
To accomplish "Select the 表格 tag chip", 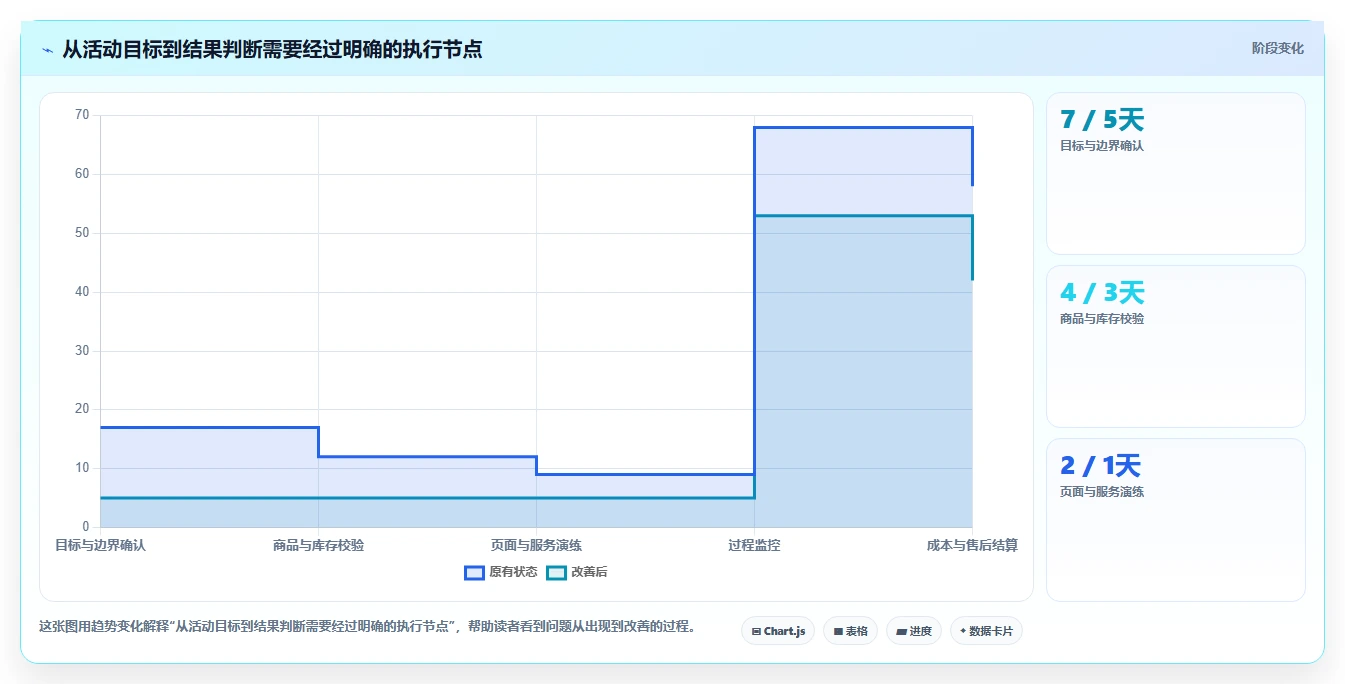I will [x=850, y=631].
